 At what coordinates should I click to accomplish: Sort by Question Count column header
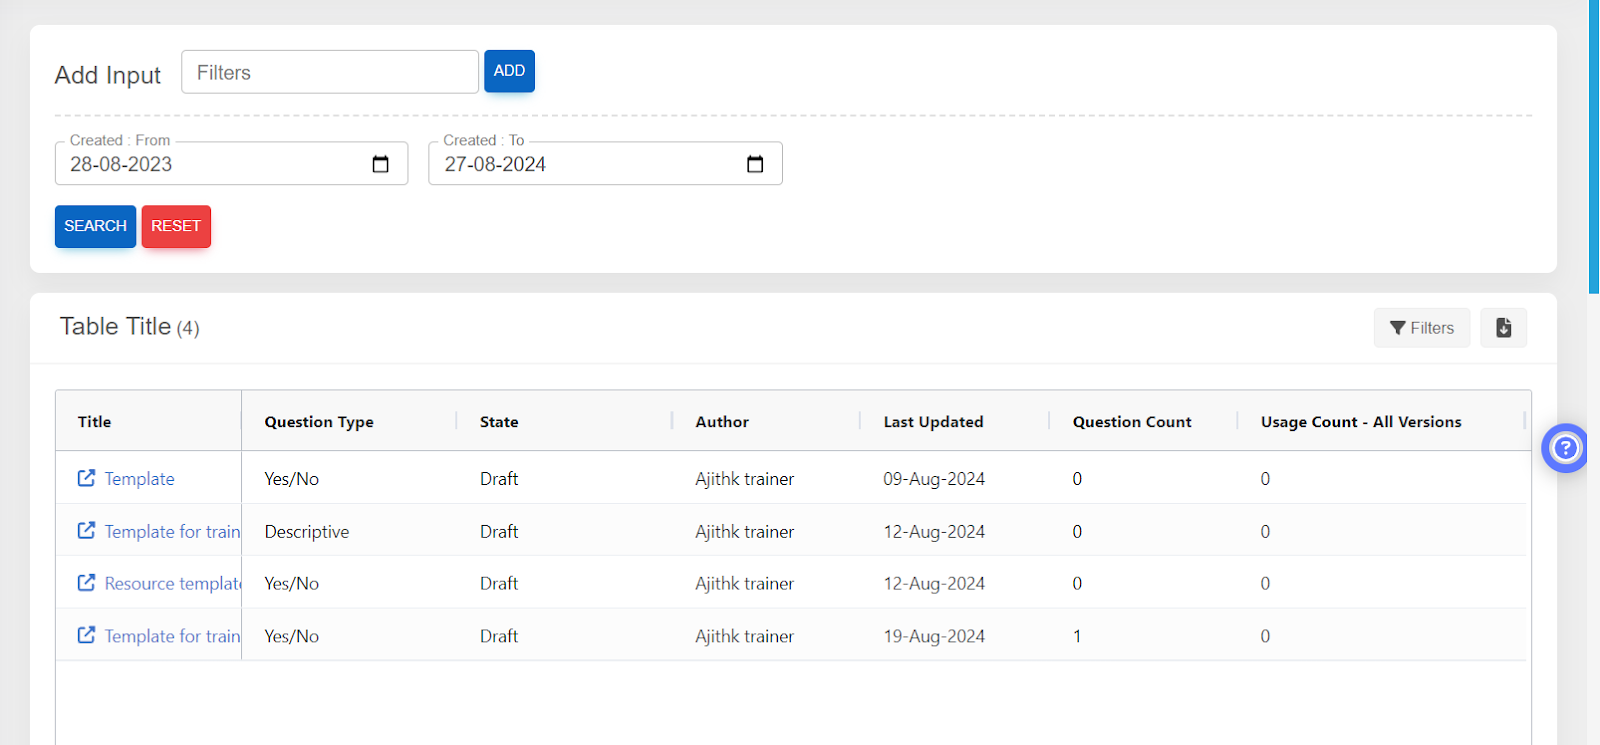1132,422
